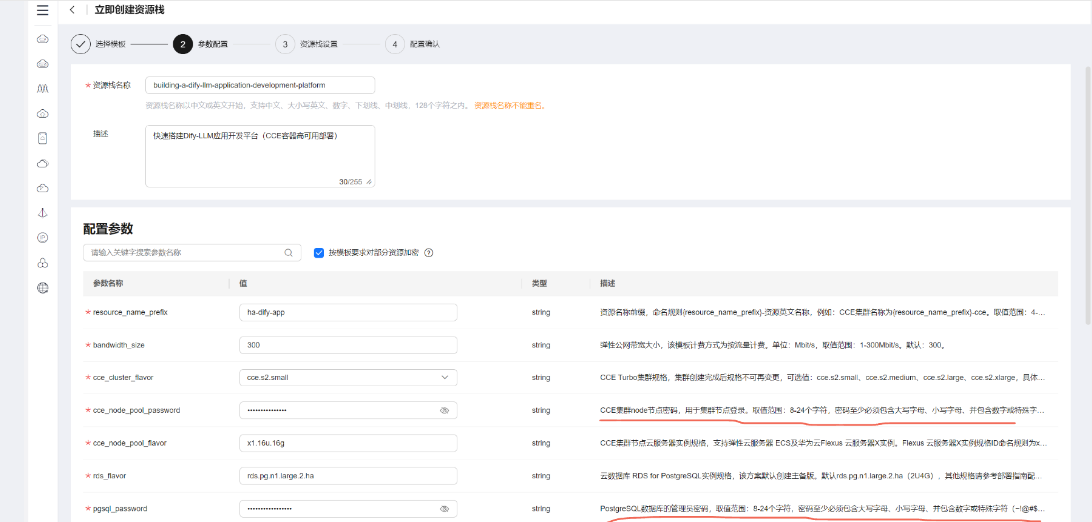1092x522 pixels.
Task: Click the globe icon in the left sidebar
Action: coord(42,288)
